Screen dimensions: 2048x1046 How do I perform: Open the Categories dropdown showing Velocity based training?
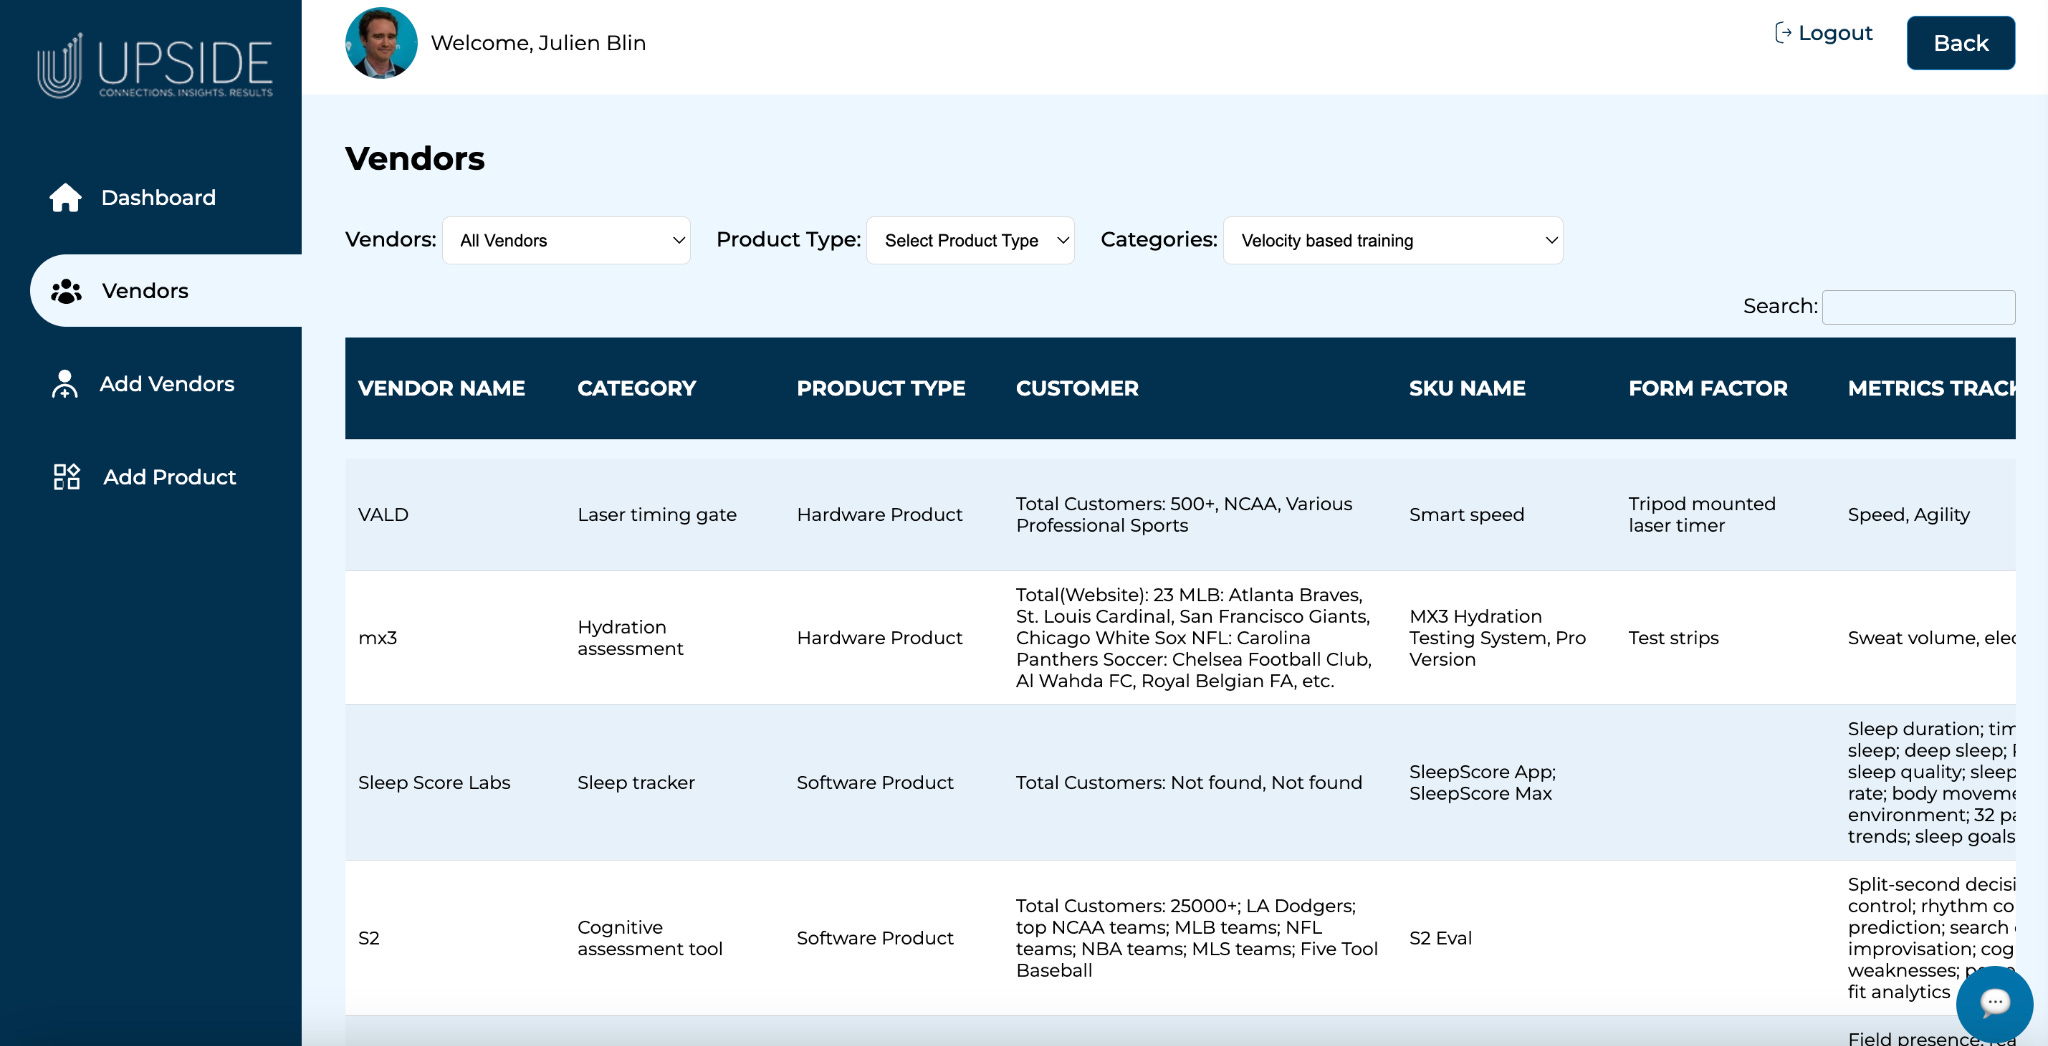[1393, 240]
